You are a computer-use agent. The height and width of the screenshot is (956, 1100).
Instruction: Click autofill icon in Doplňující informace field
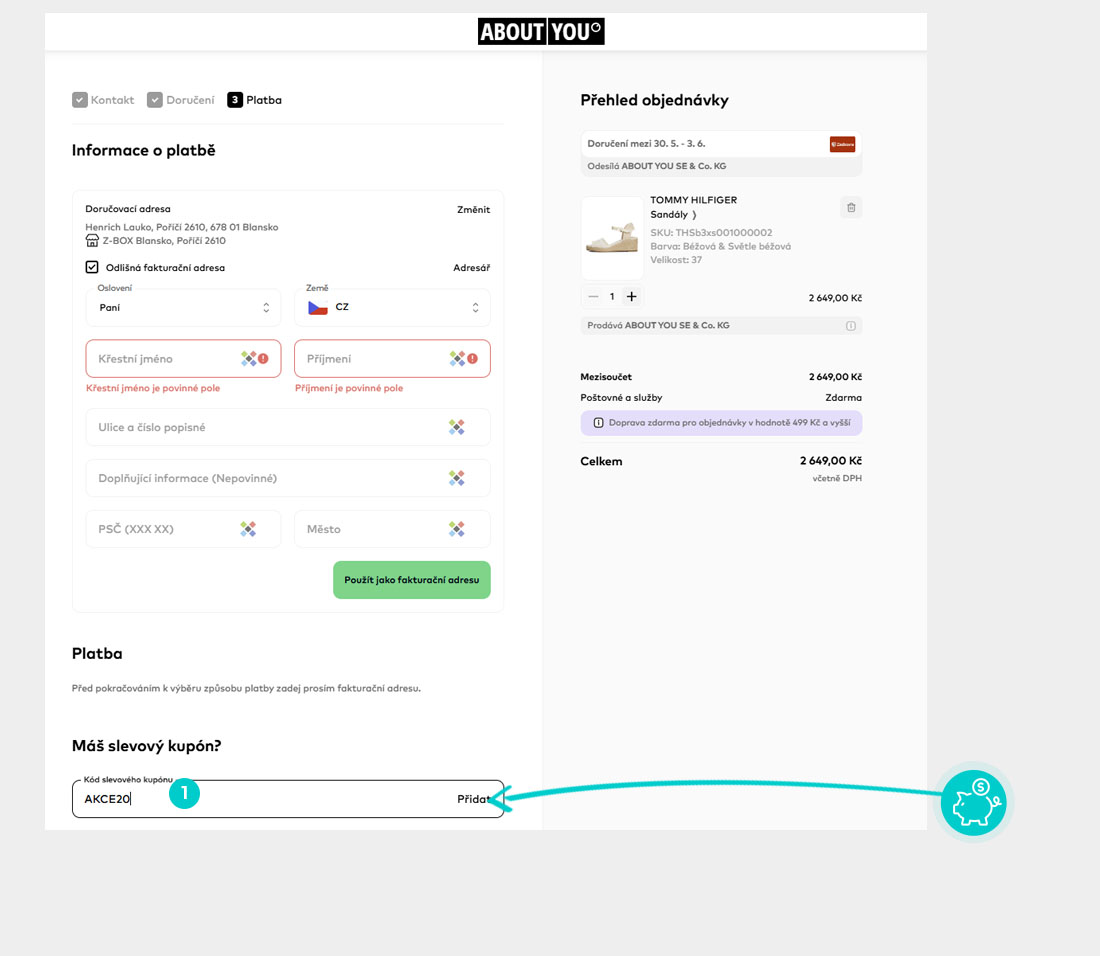pyautogui.click(x=457, y=478)
